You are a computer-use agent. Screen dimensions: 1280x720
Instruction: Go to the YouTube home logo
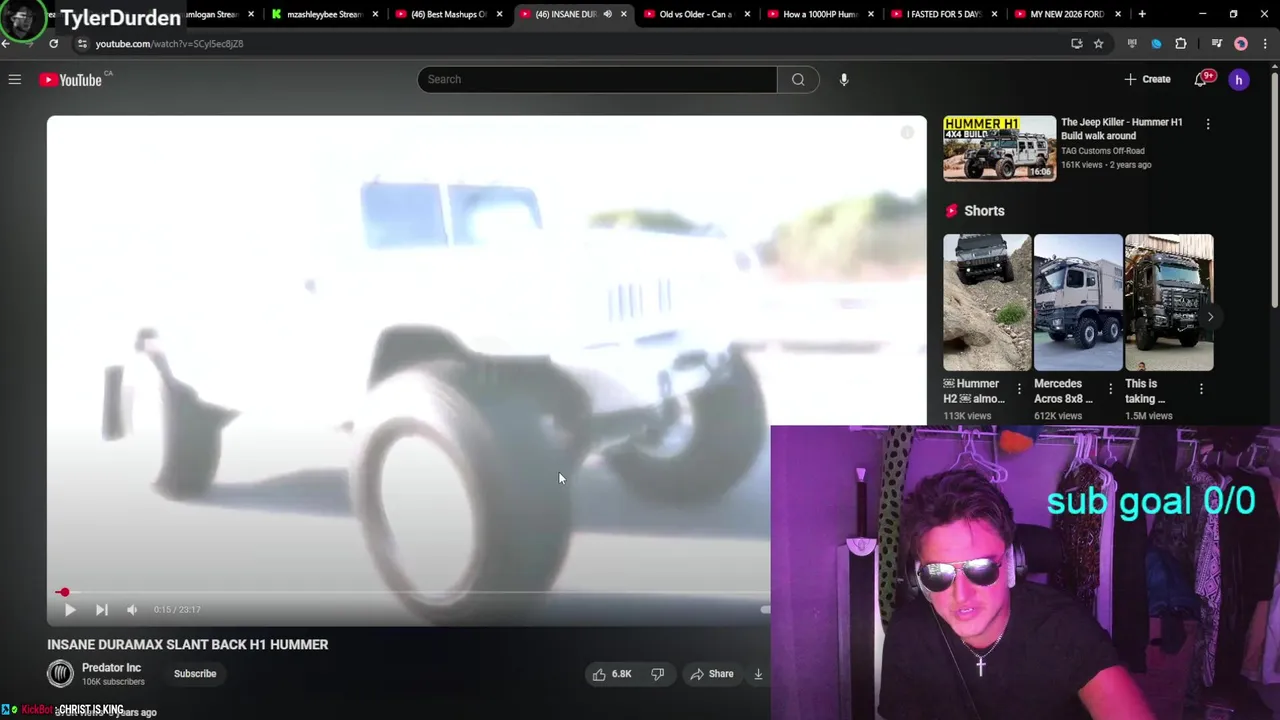tap(71, 79)
